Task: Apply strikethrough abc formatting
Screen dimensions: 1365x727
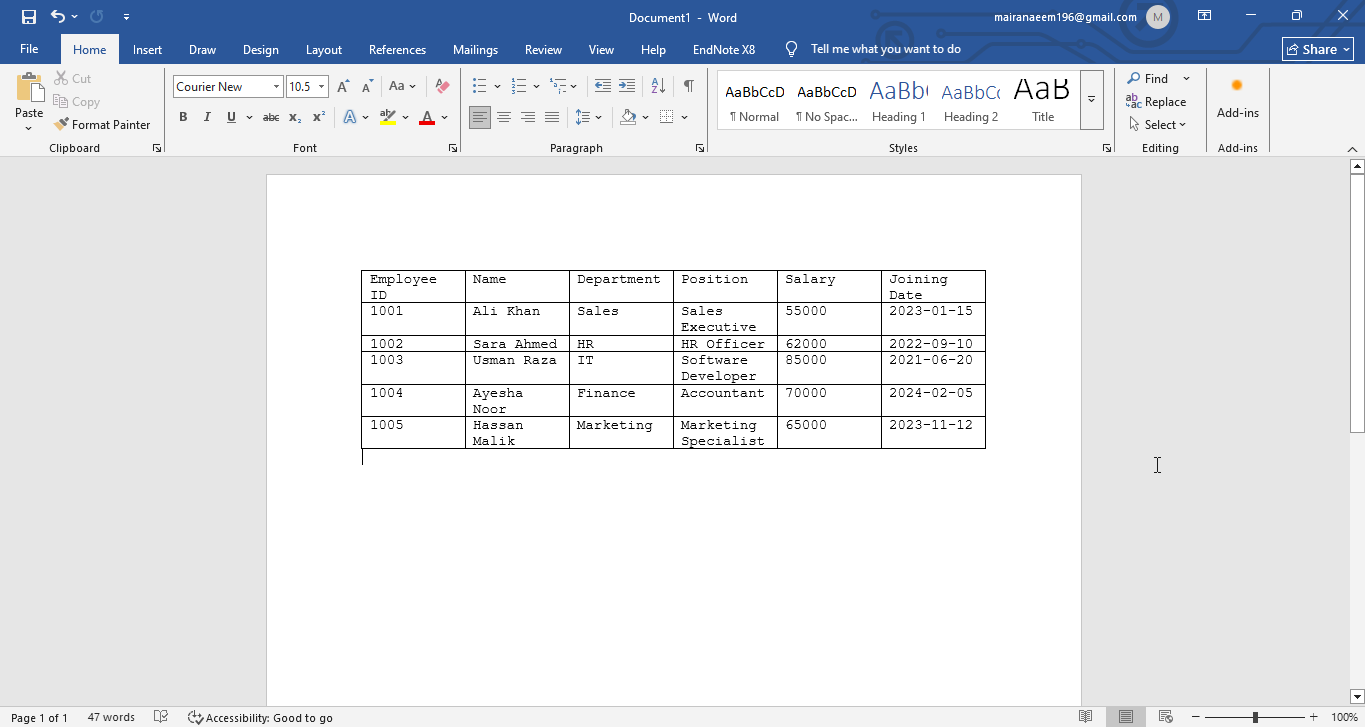Action: click(x=271, y=117)
